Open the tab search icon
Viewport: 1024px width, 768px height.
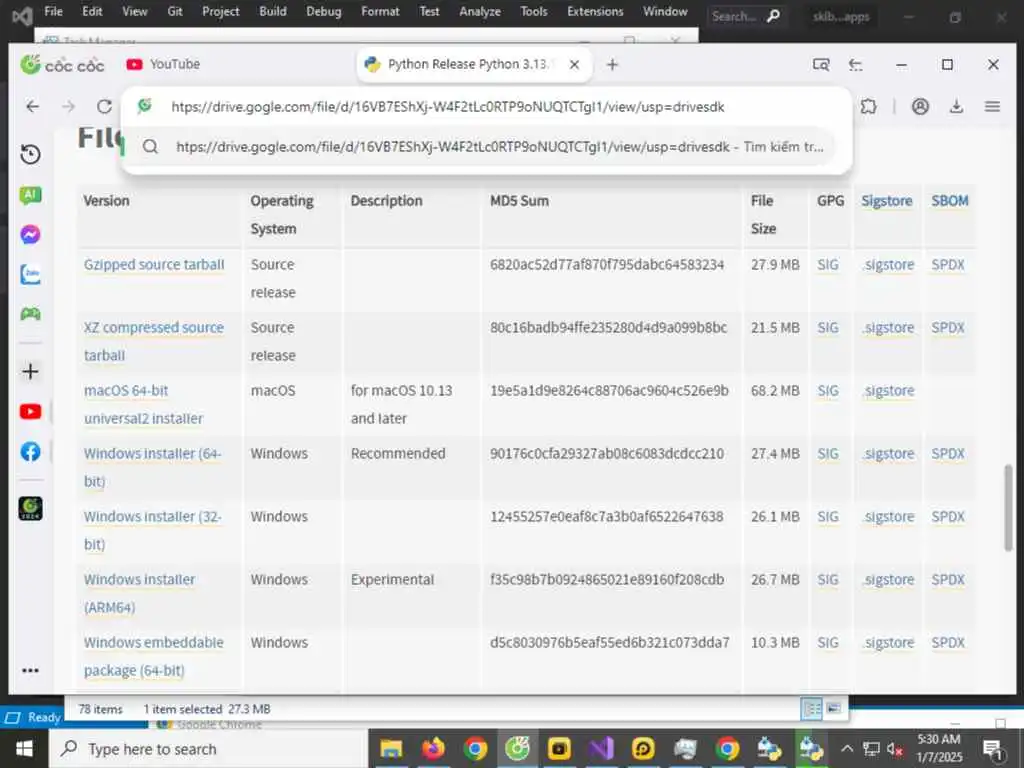(x=821, y=65)
